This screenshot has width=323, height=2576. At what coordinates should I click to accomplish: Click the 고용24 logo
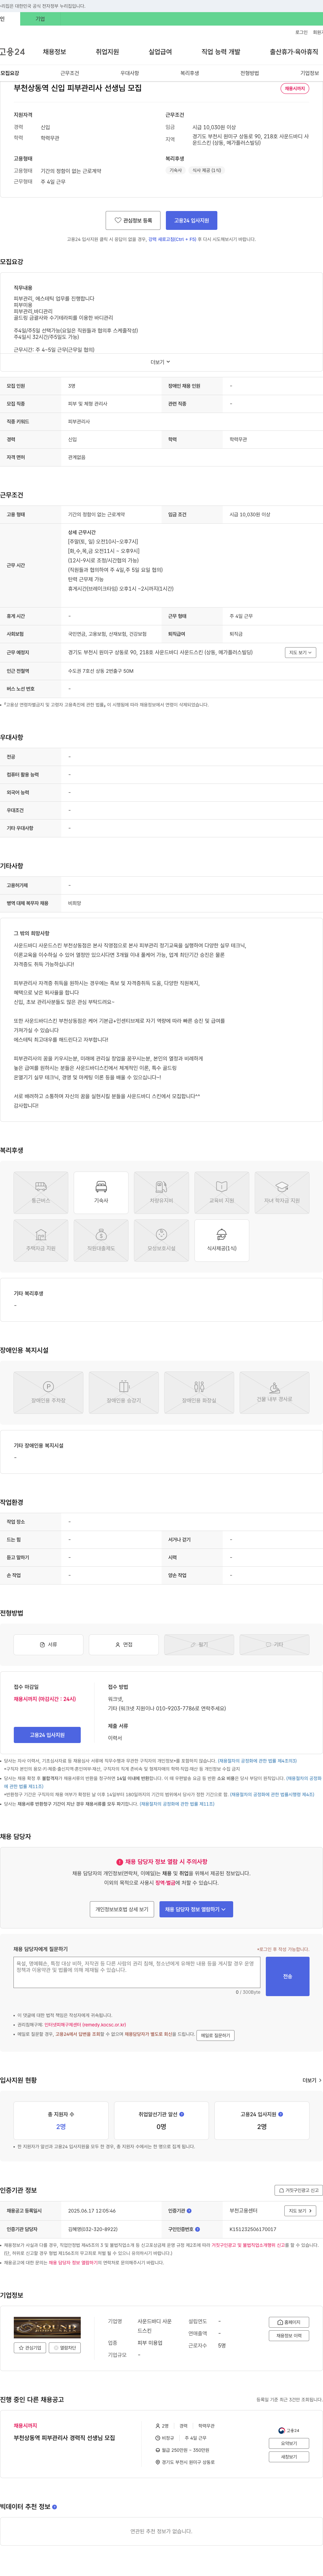[x=12, y=52]
